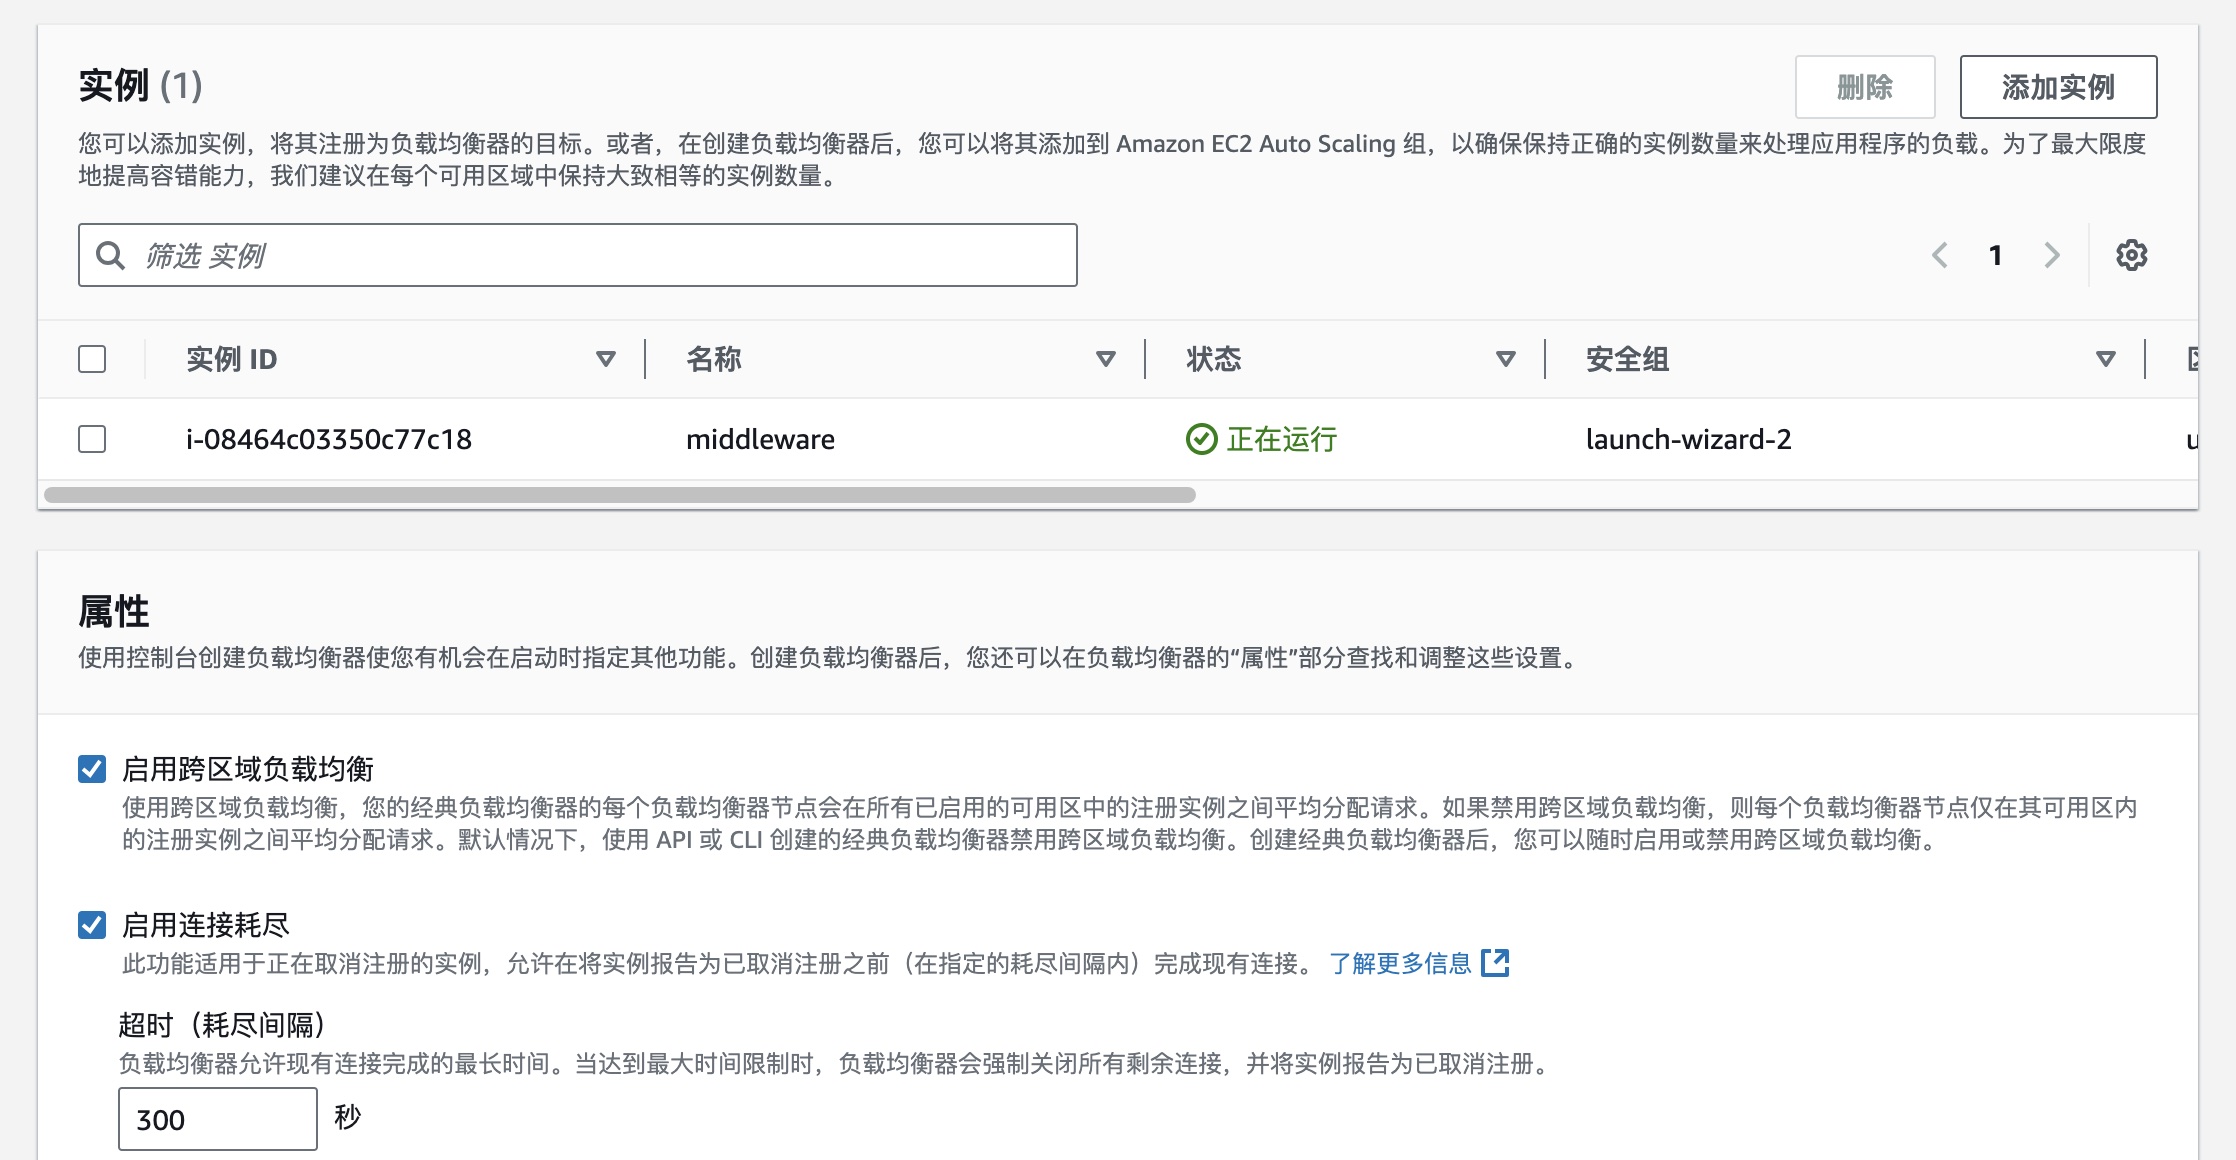This screenshot has width=2236, height=1160.
Task: Open external link icon beside 了解更多信息
Action: click(x=1495, y=963)
